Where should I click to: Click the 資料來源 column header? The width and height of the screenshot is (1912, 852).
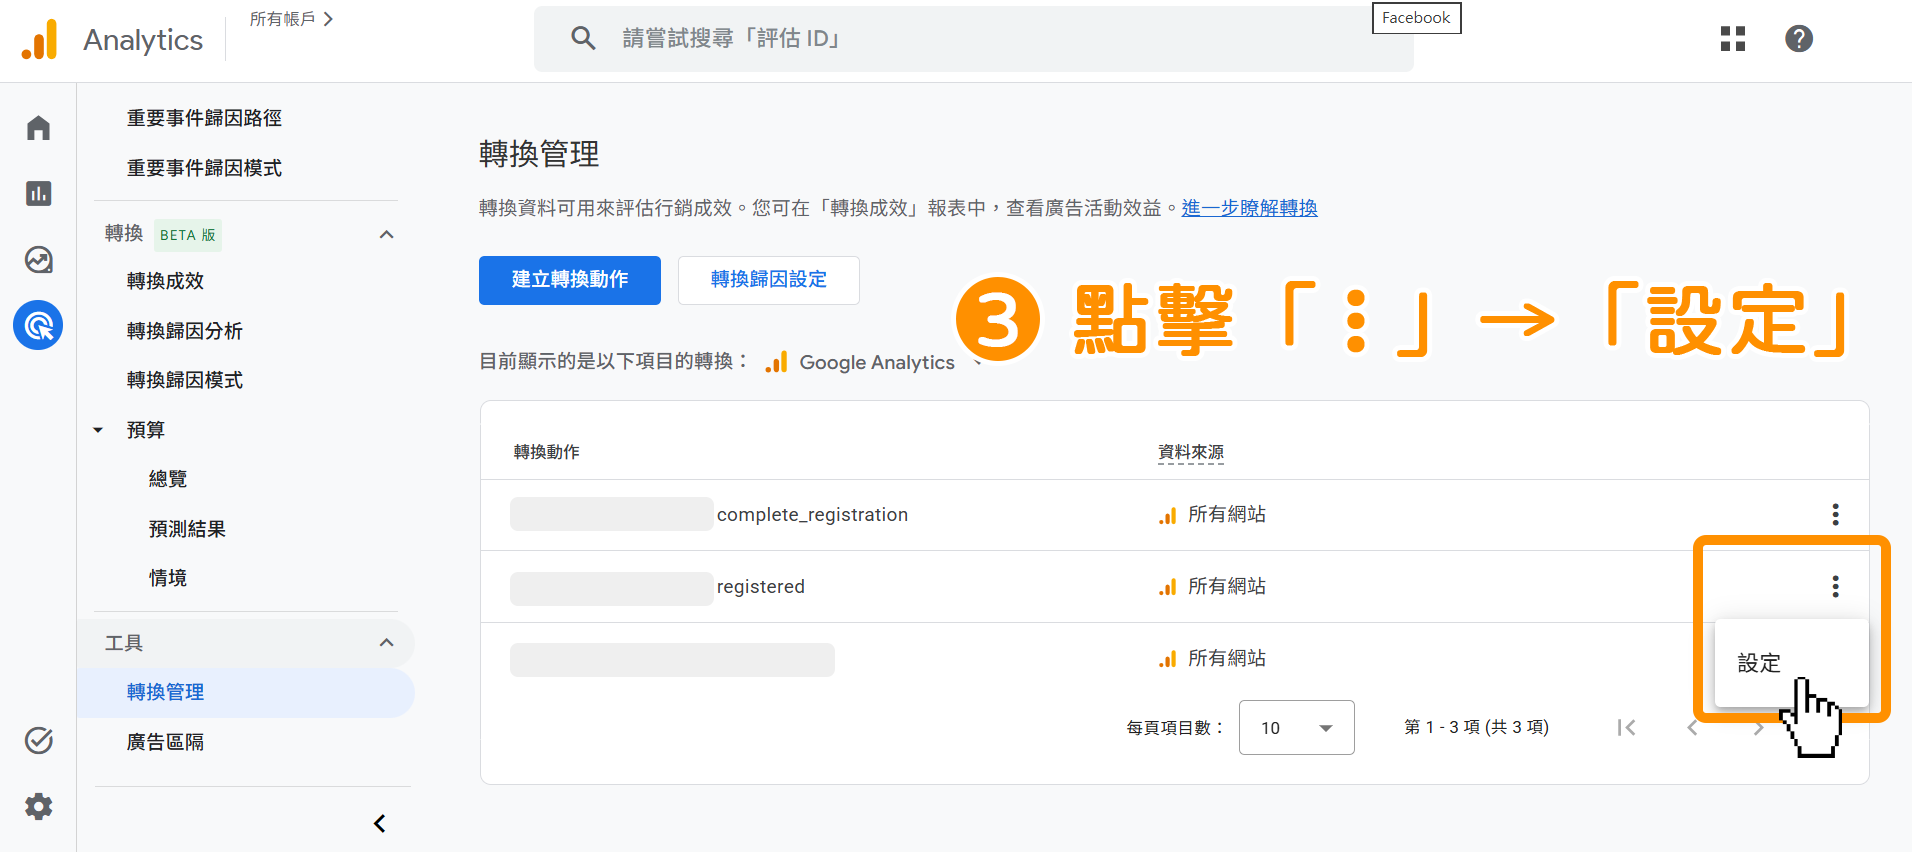coord(1190,452)
